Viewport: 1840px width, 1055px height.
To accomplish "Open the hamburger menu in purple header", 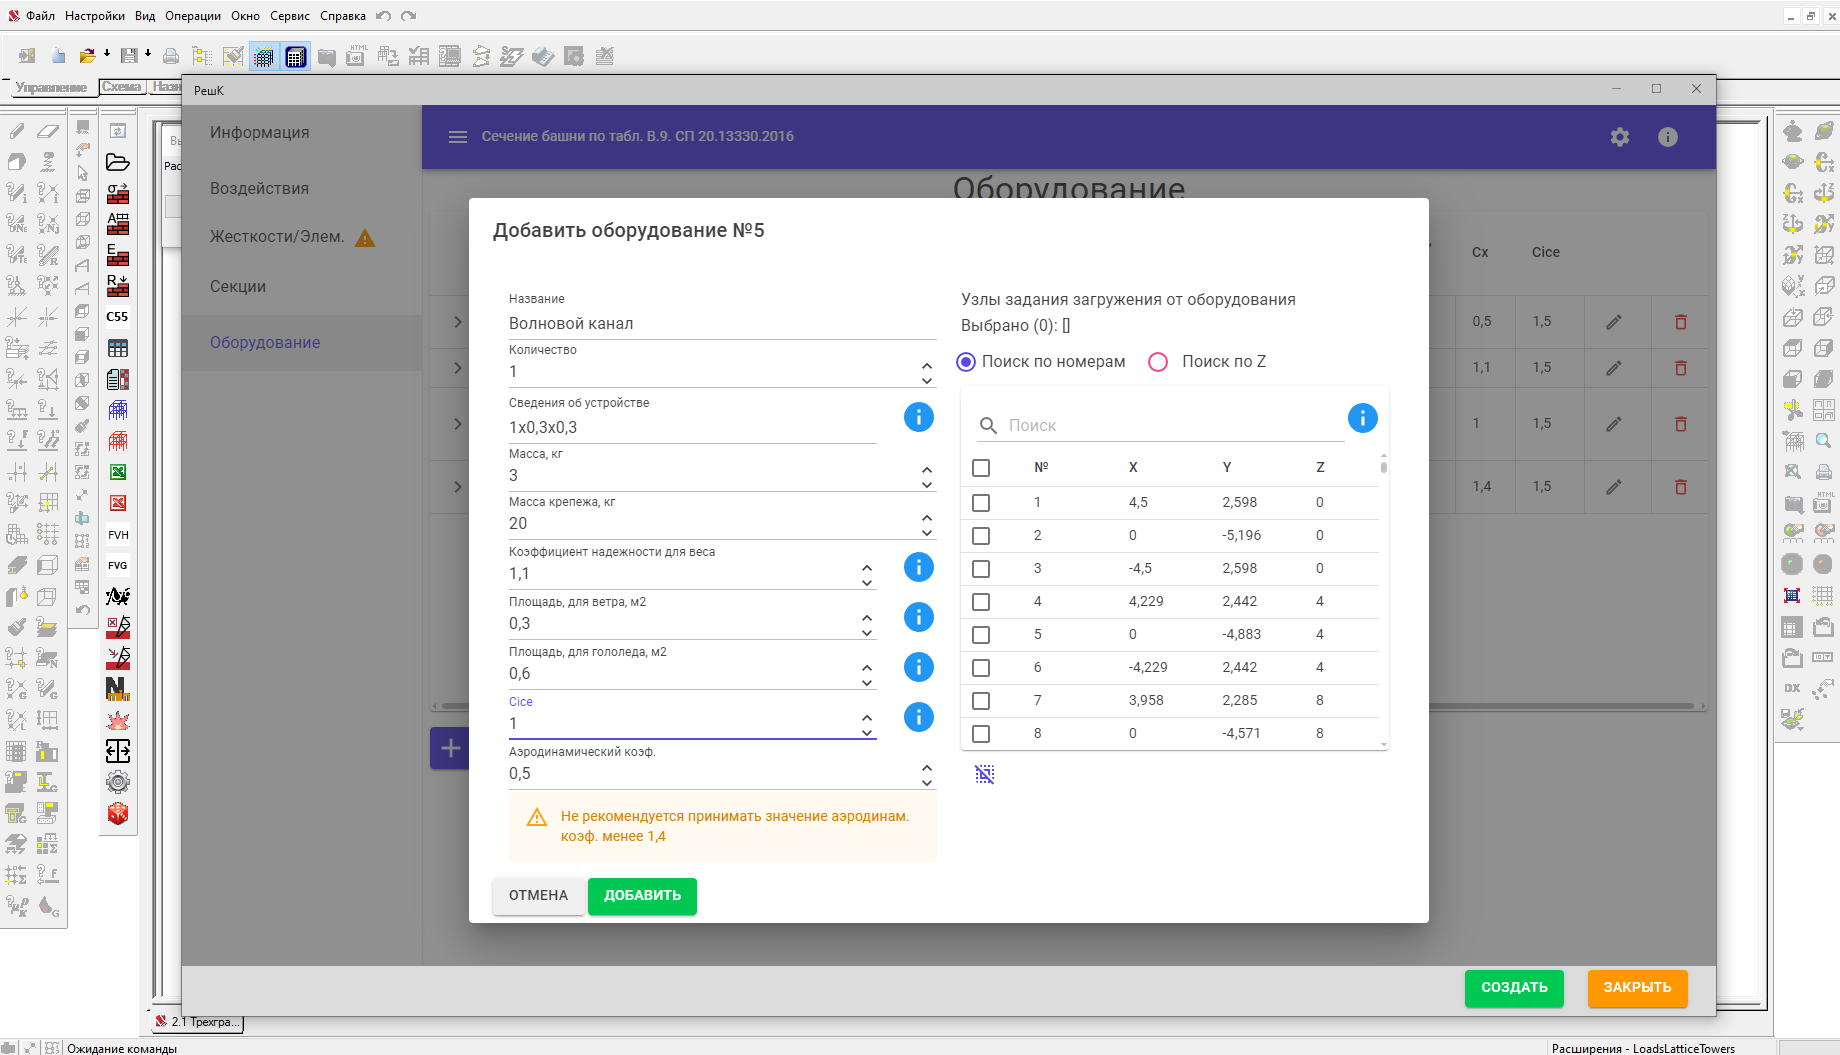I will (458, 137).
